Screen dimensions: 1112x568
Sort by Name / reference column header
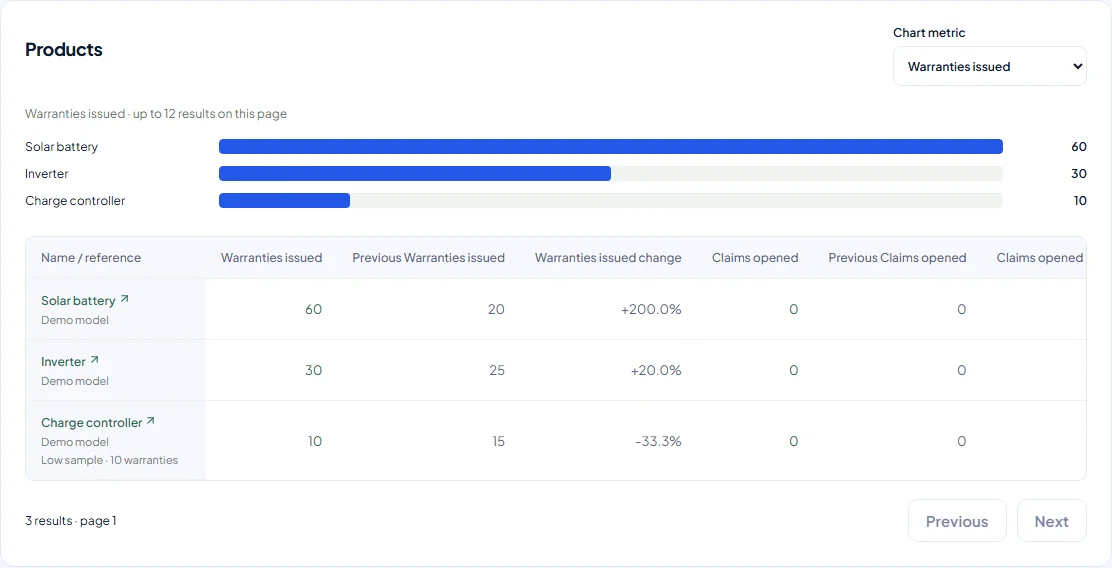pos(91,257)
